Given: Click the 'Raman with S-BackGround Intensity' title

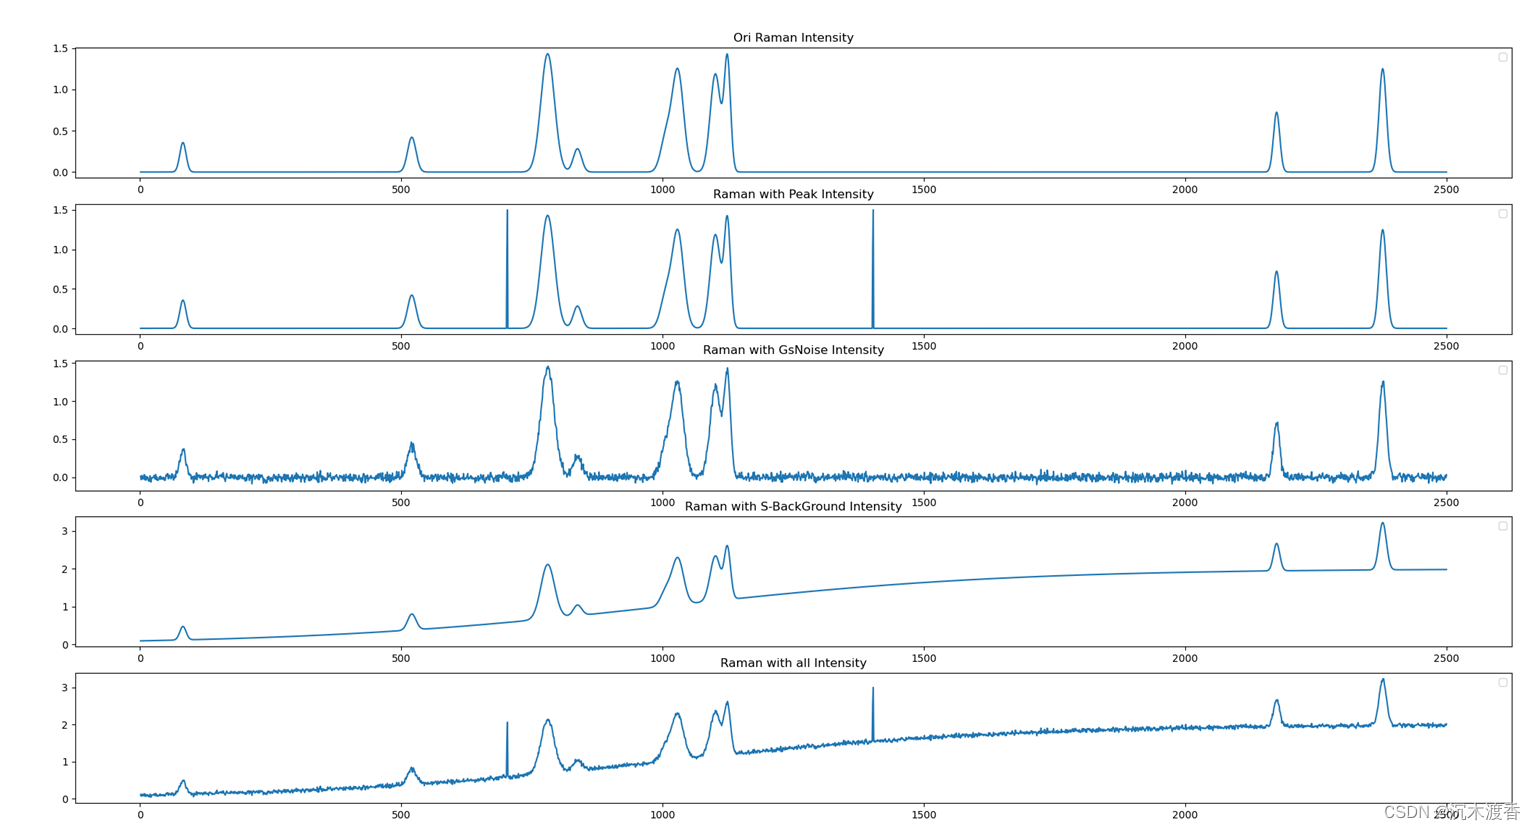Looking at the screenshot, I should 793,507.
